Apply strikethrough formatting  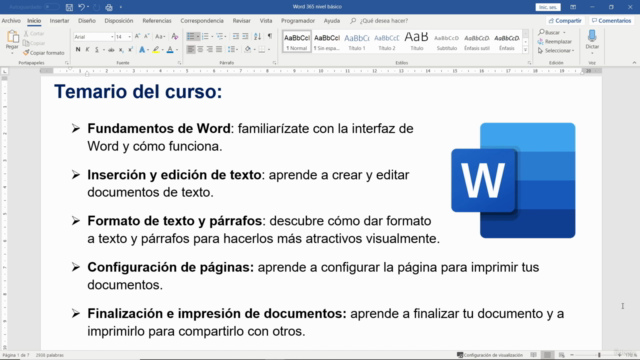111,50
